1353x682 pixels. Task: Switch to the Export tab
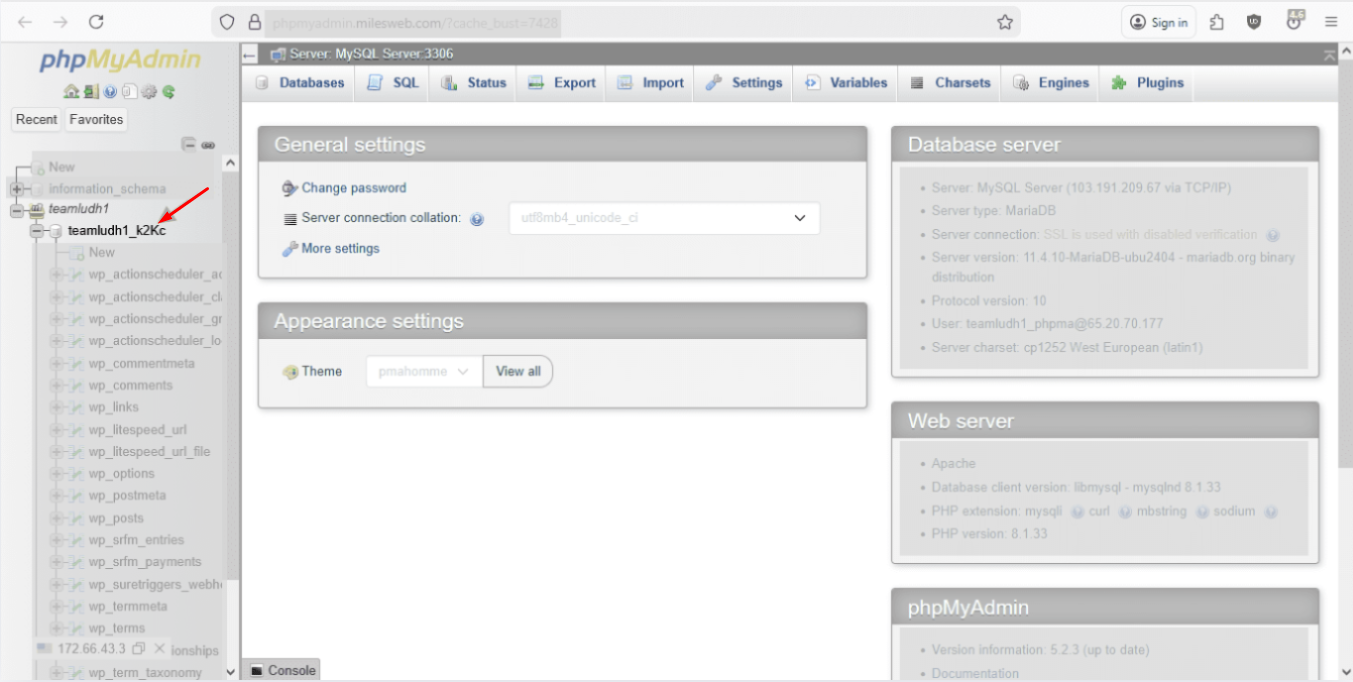click(x=560, y=83)
